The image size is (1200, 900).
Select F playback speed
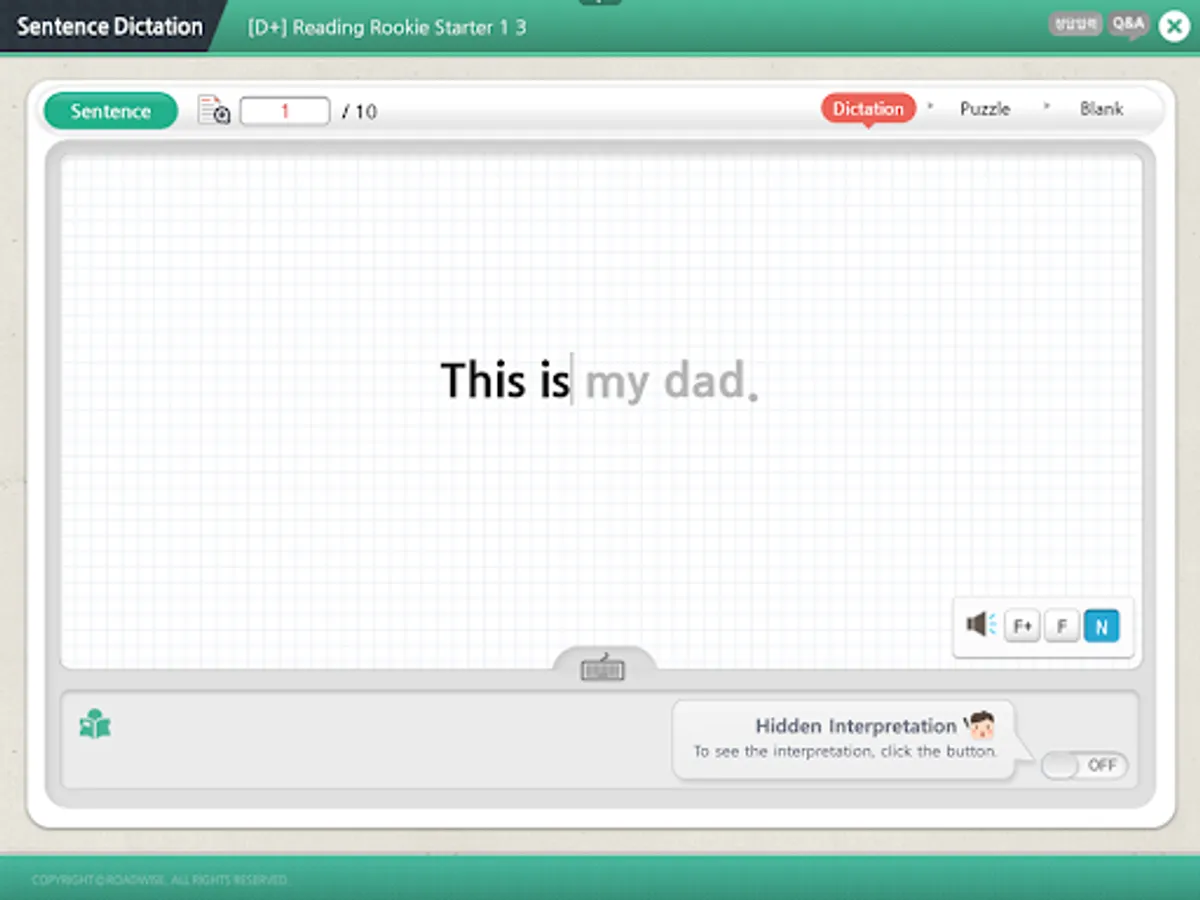point(1062,627)
